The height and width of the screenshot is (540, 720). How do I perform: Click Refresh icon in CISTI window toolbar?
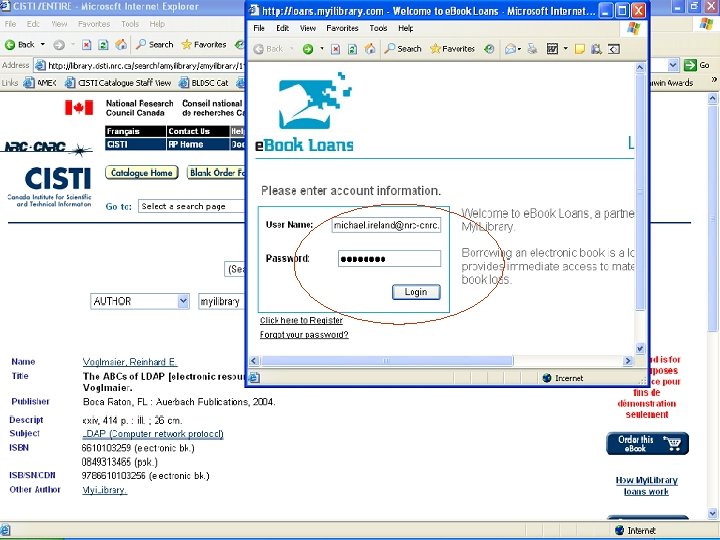[103, 45]
